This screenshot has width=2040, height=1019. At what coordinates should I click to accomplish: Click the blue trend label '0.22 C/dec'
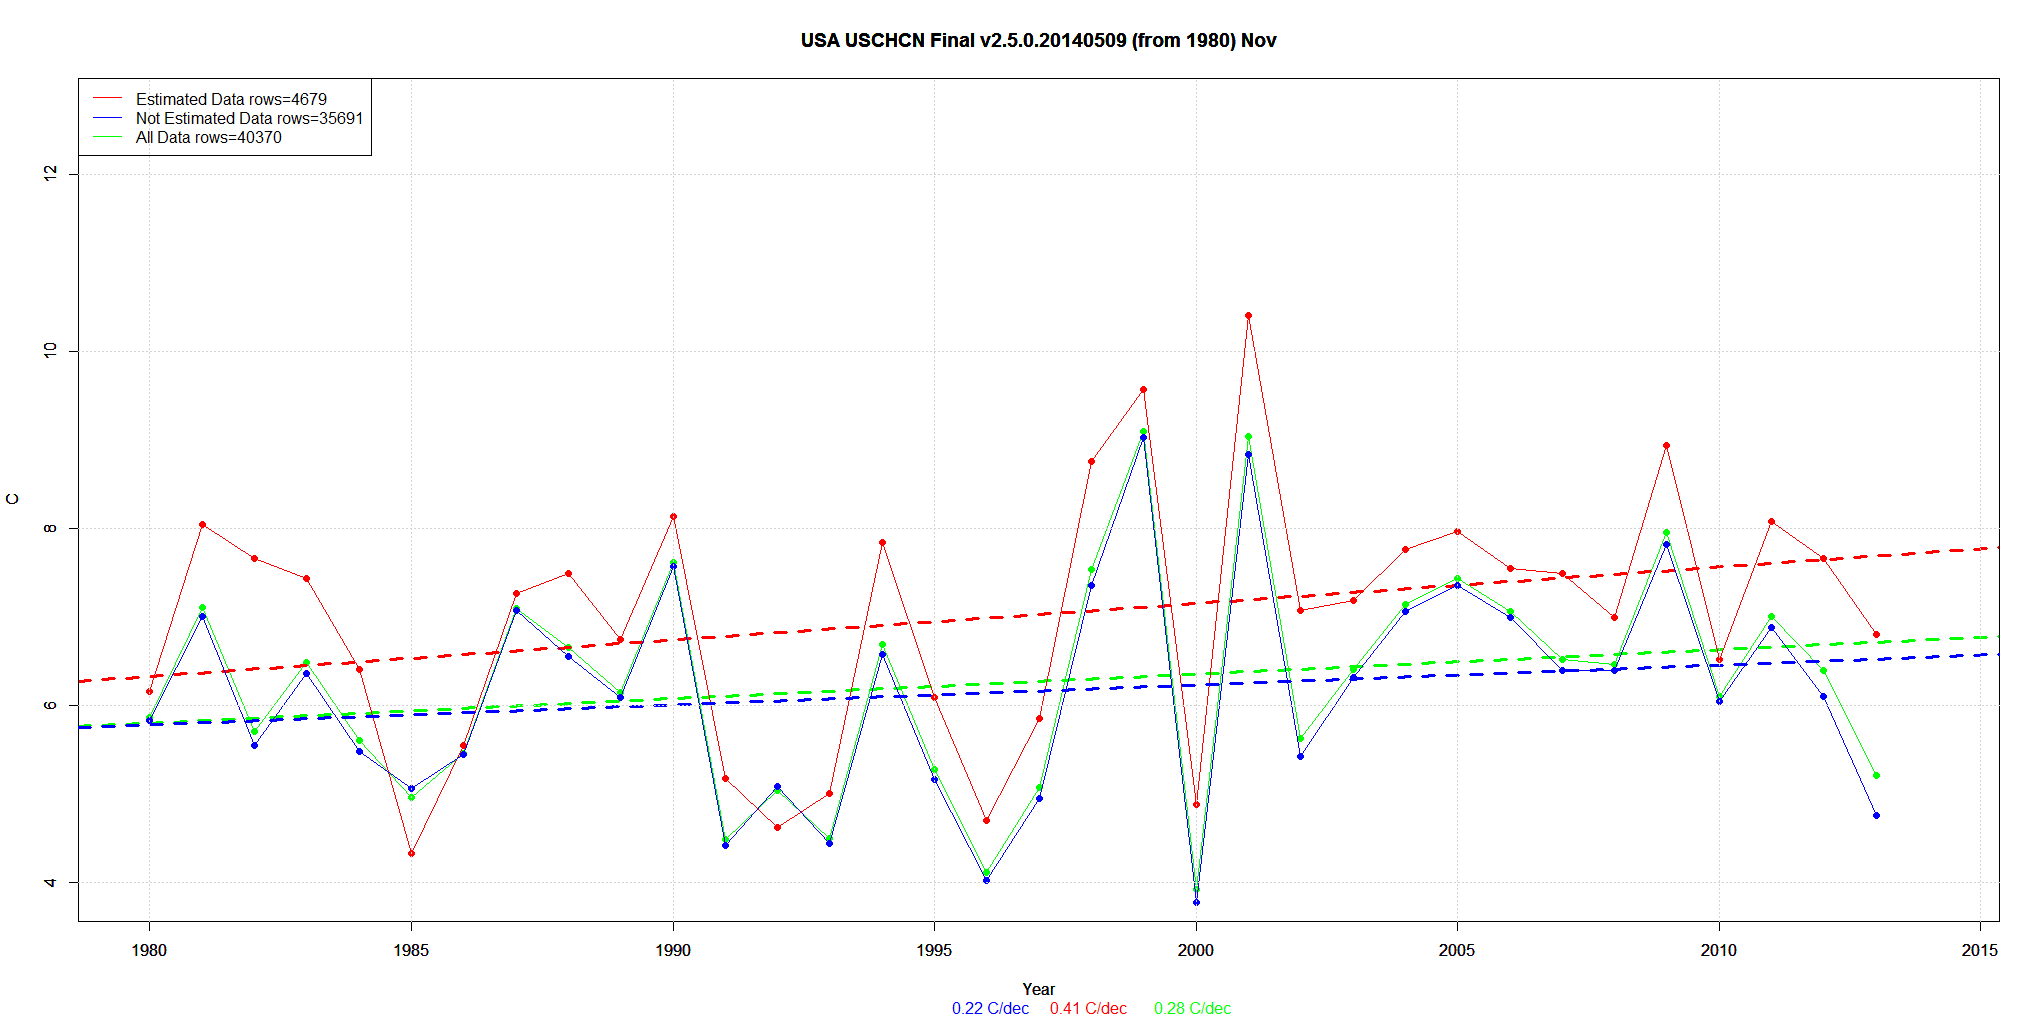pyautogui.click(x=990, y=1008)
